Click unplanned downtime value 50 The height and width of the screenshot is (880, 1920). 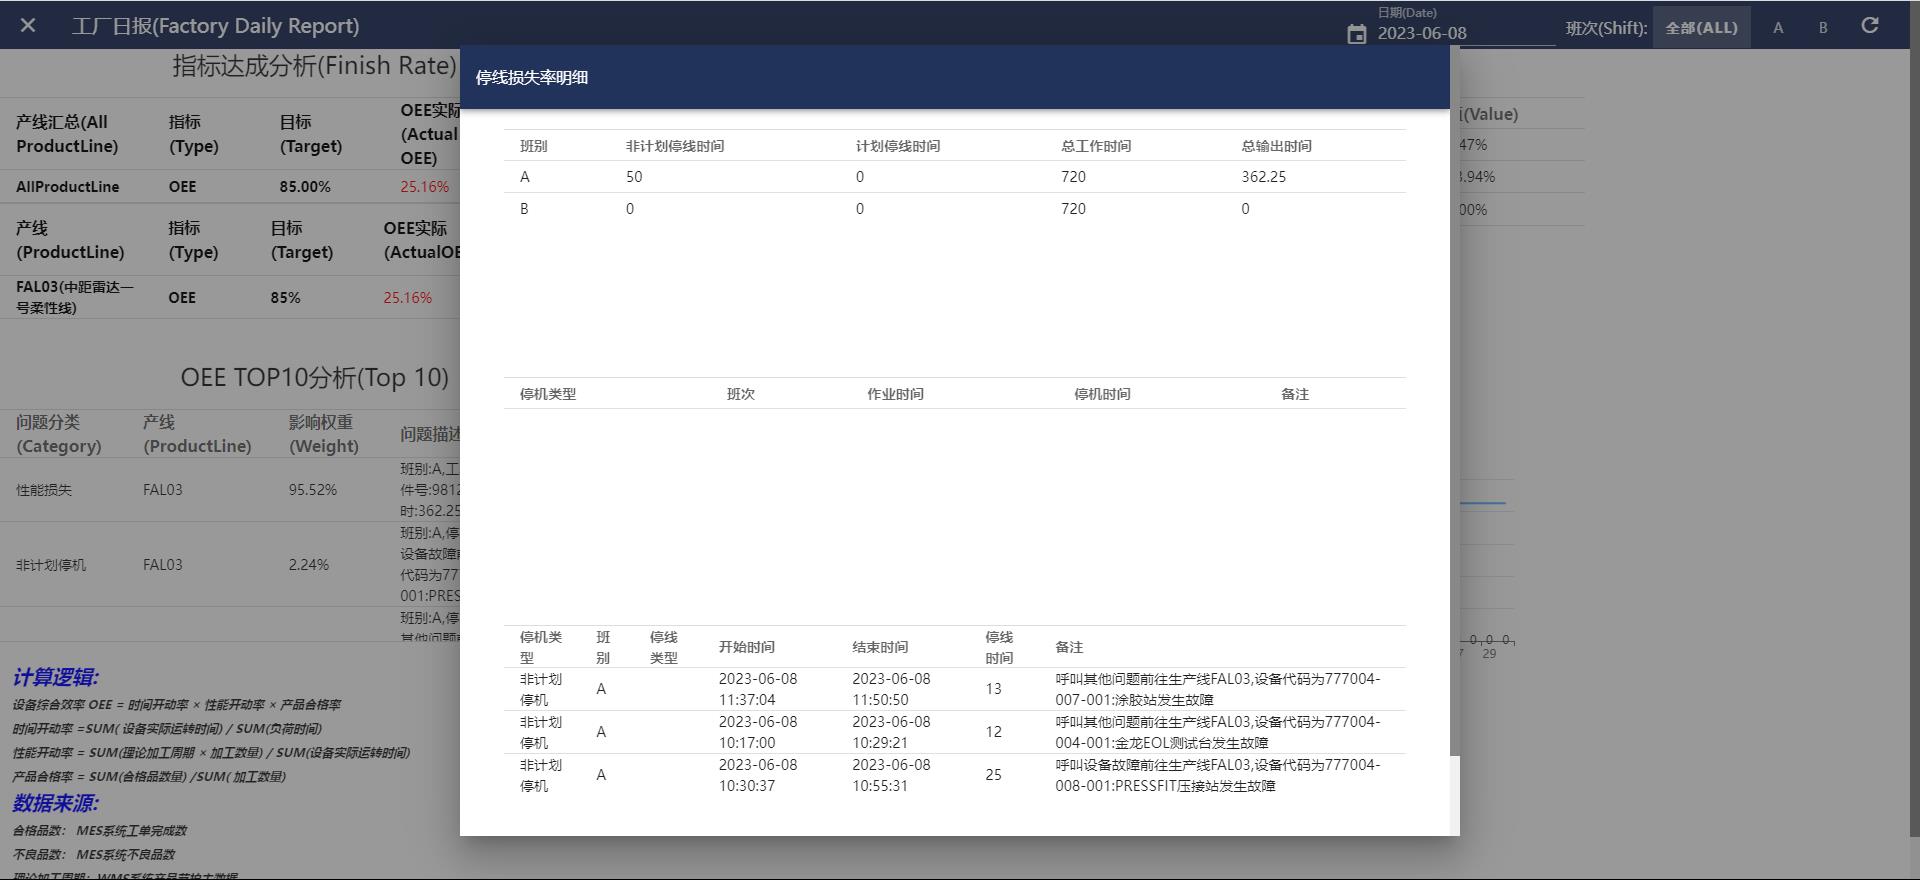pyautogui.click(x=634, y=177)
